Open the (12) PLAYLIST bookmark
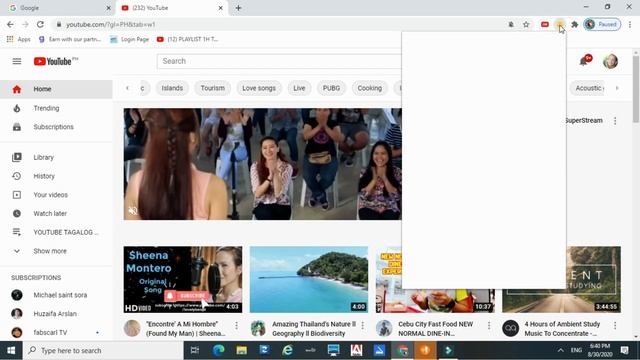640x360 pixels. 187,39
